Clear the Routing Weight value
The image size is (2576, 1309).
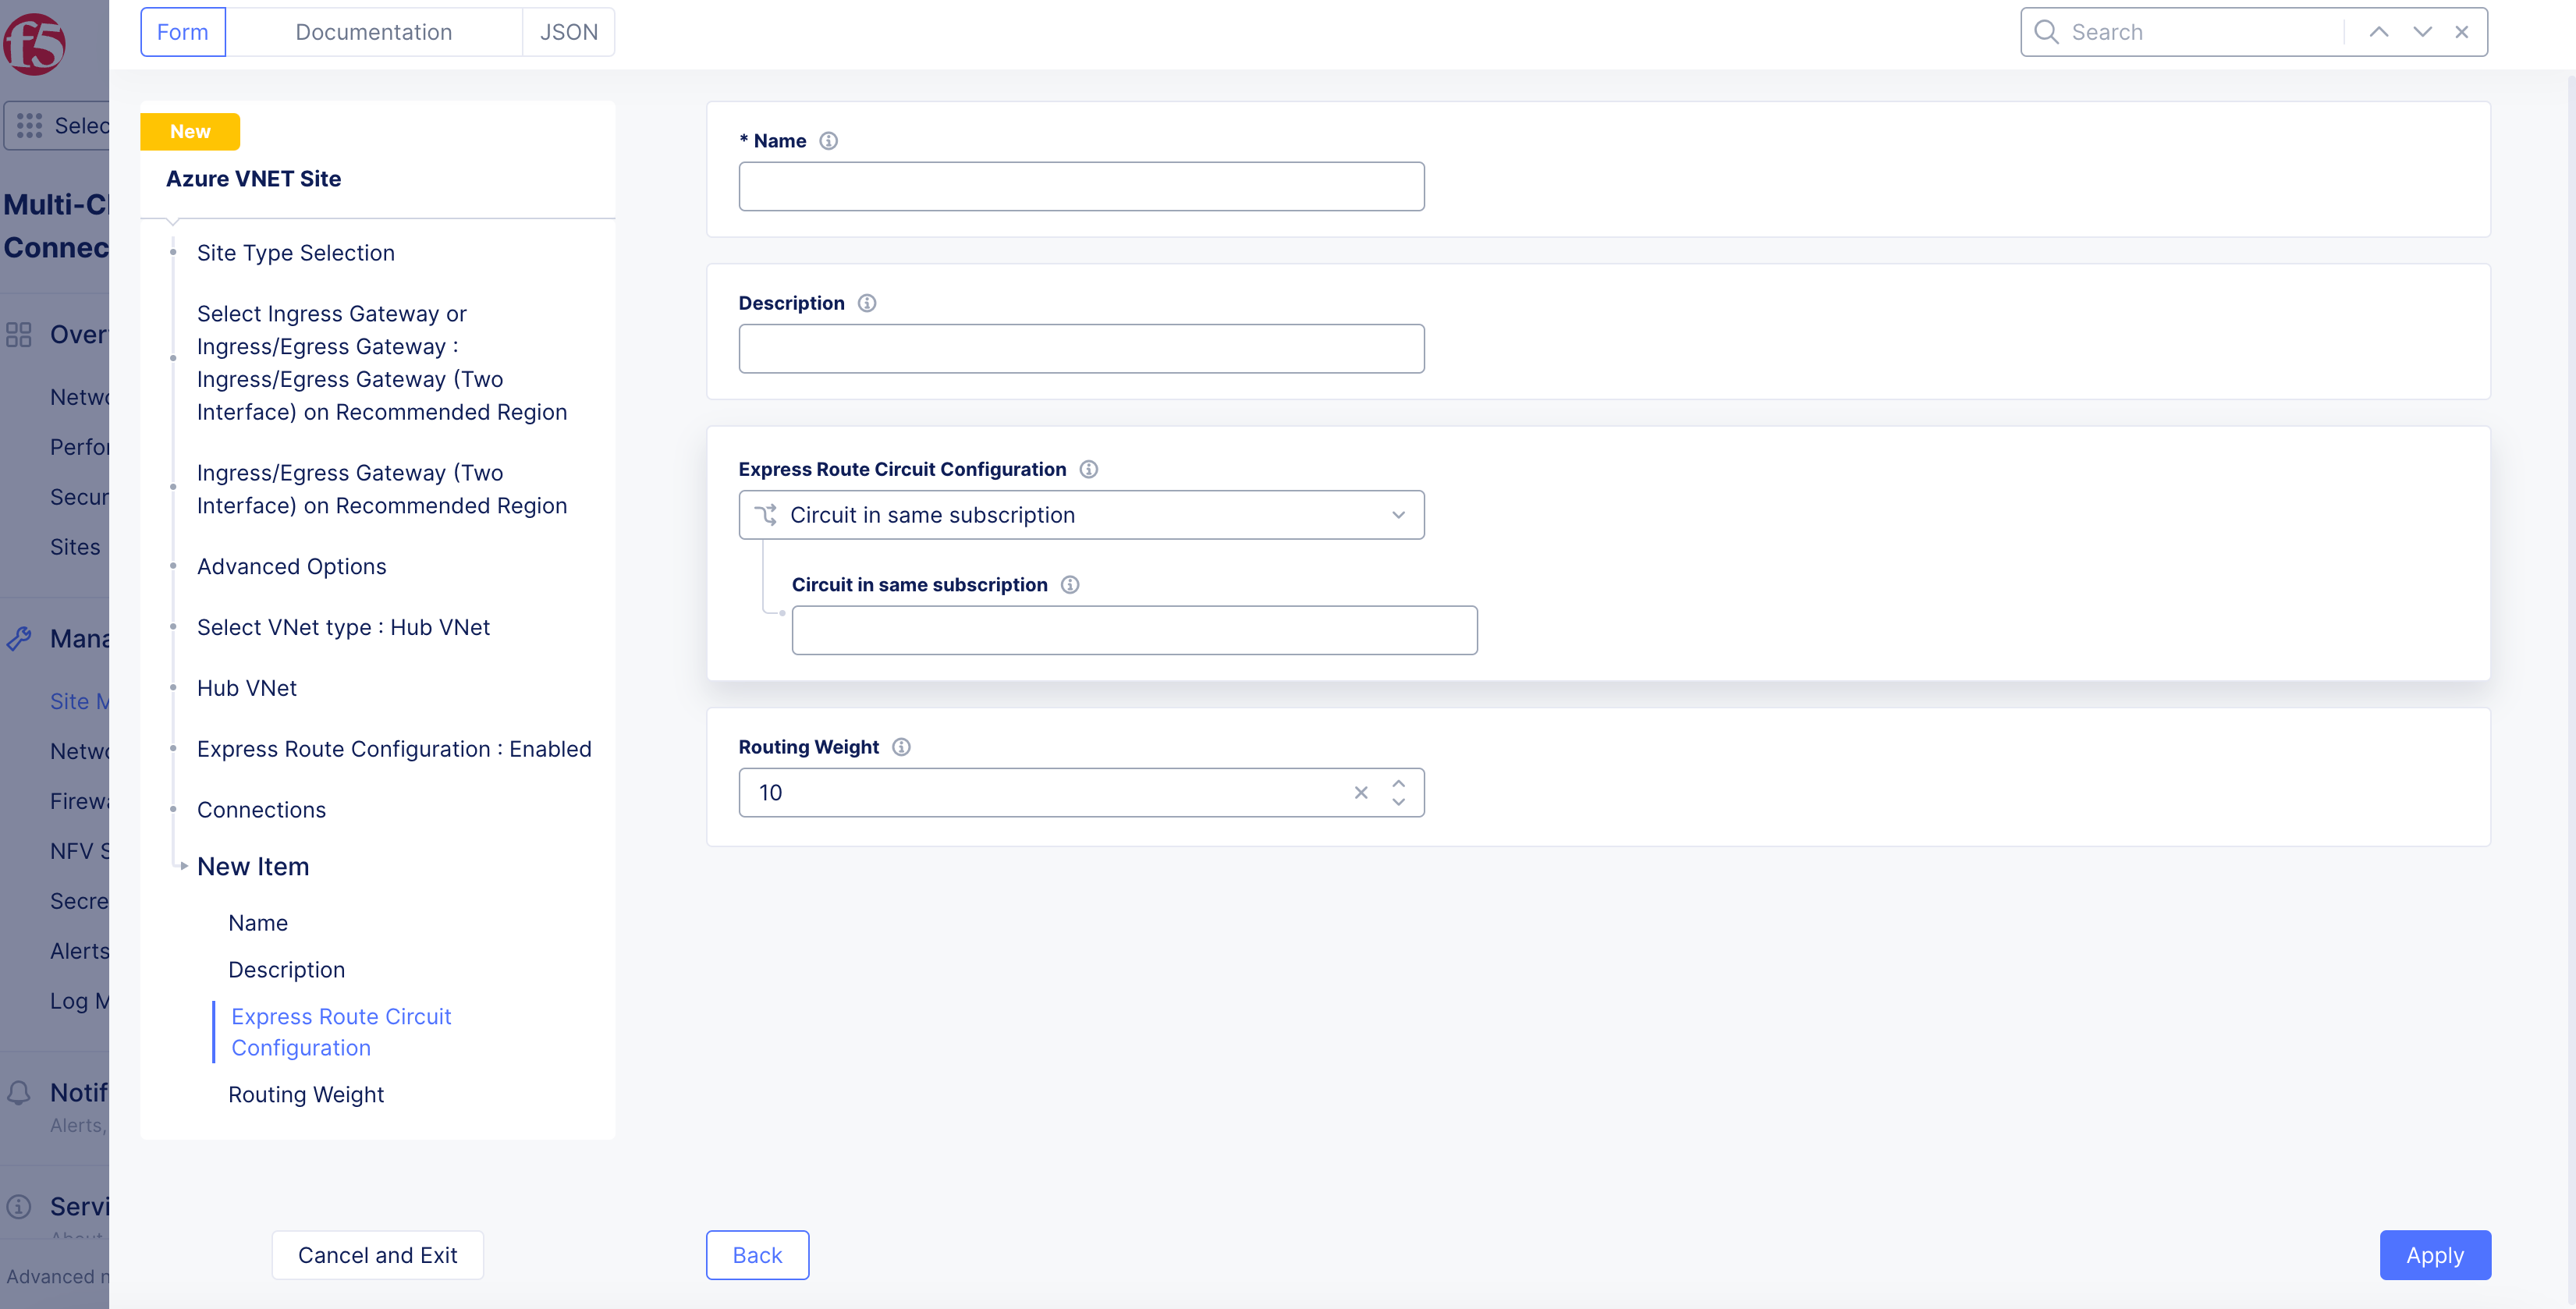coord(1360,793)
